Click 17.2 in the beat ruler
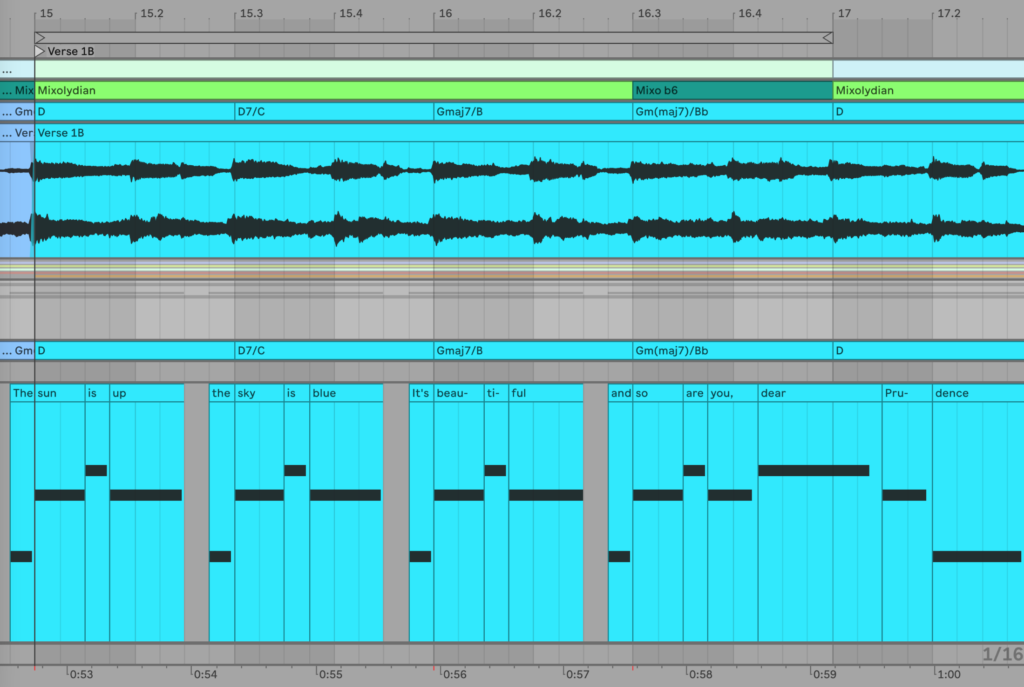The height and width of the screenshot is (687, 1024). (949, 13)
